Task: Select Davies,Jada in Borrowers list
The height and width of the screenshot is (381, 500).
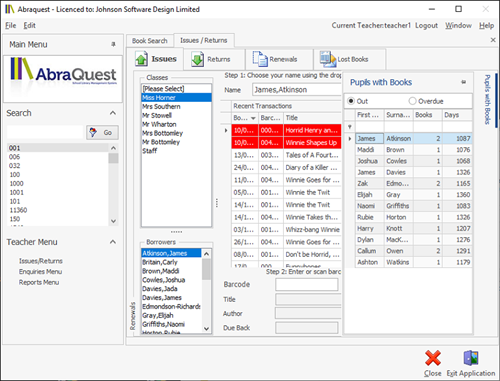Action: point(171,289)
